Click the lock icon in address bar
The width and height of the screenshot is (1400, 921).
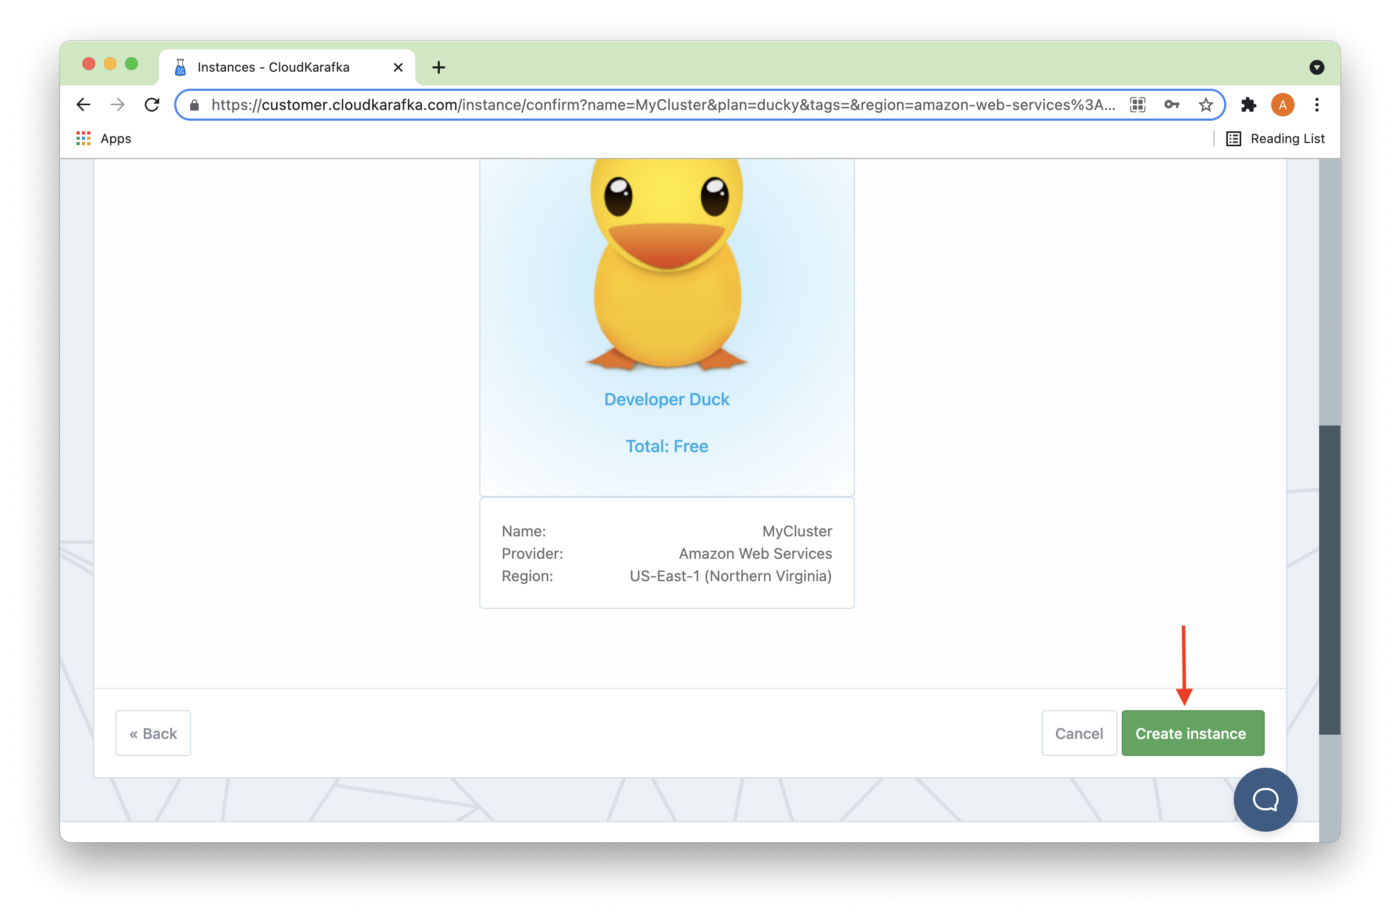click(x=194, y=105)
